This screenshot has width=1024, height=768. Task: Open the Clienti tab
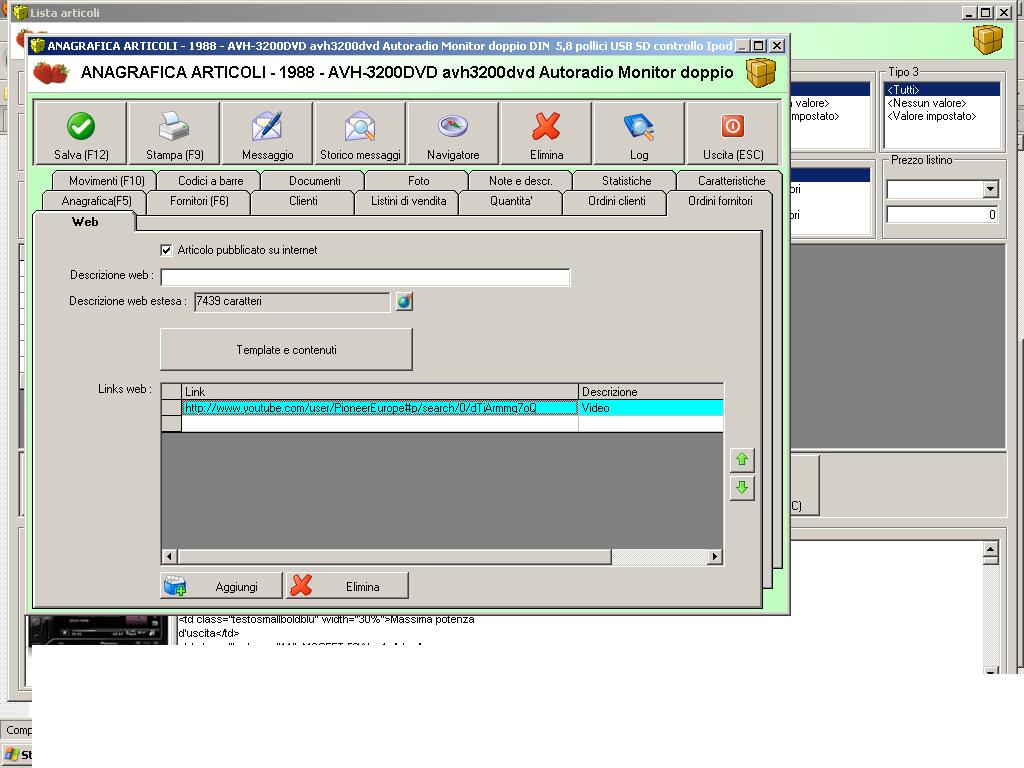tap(303, 201)
